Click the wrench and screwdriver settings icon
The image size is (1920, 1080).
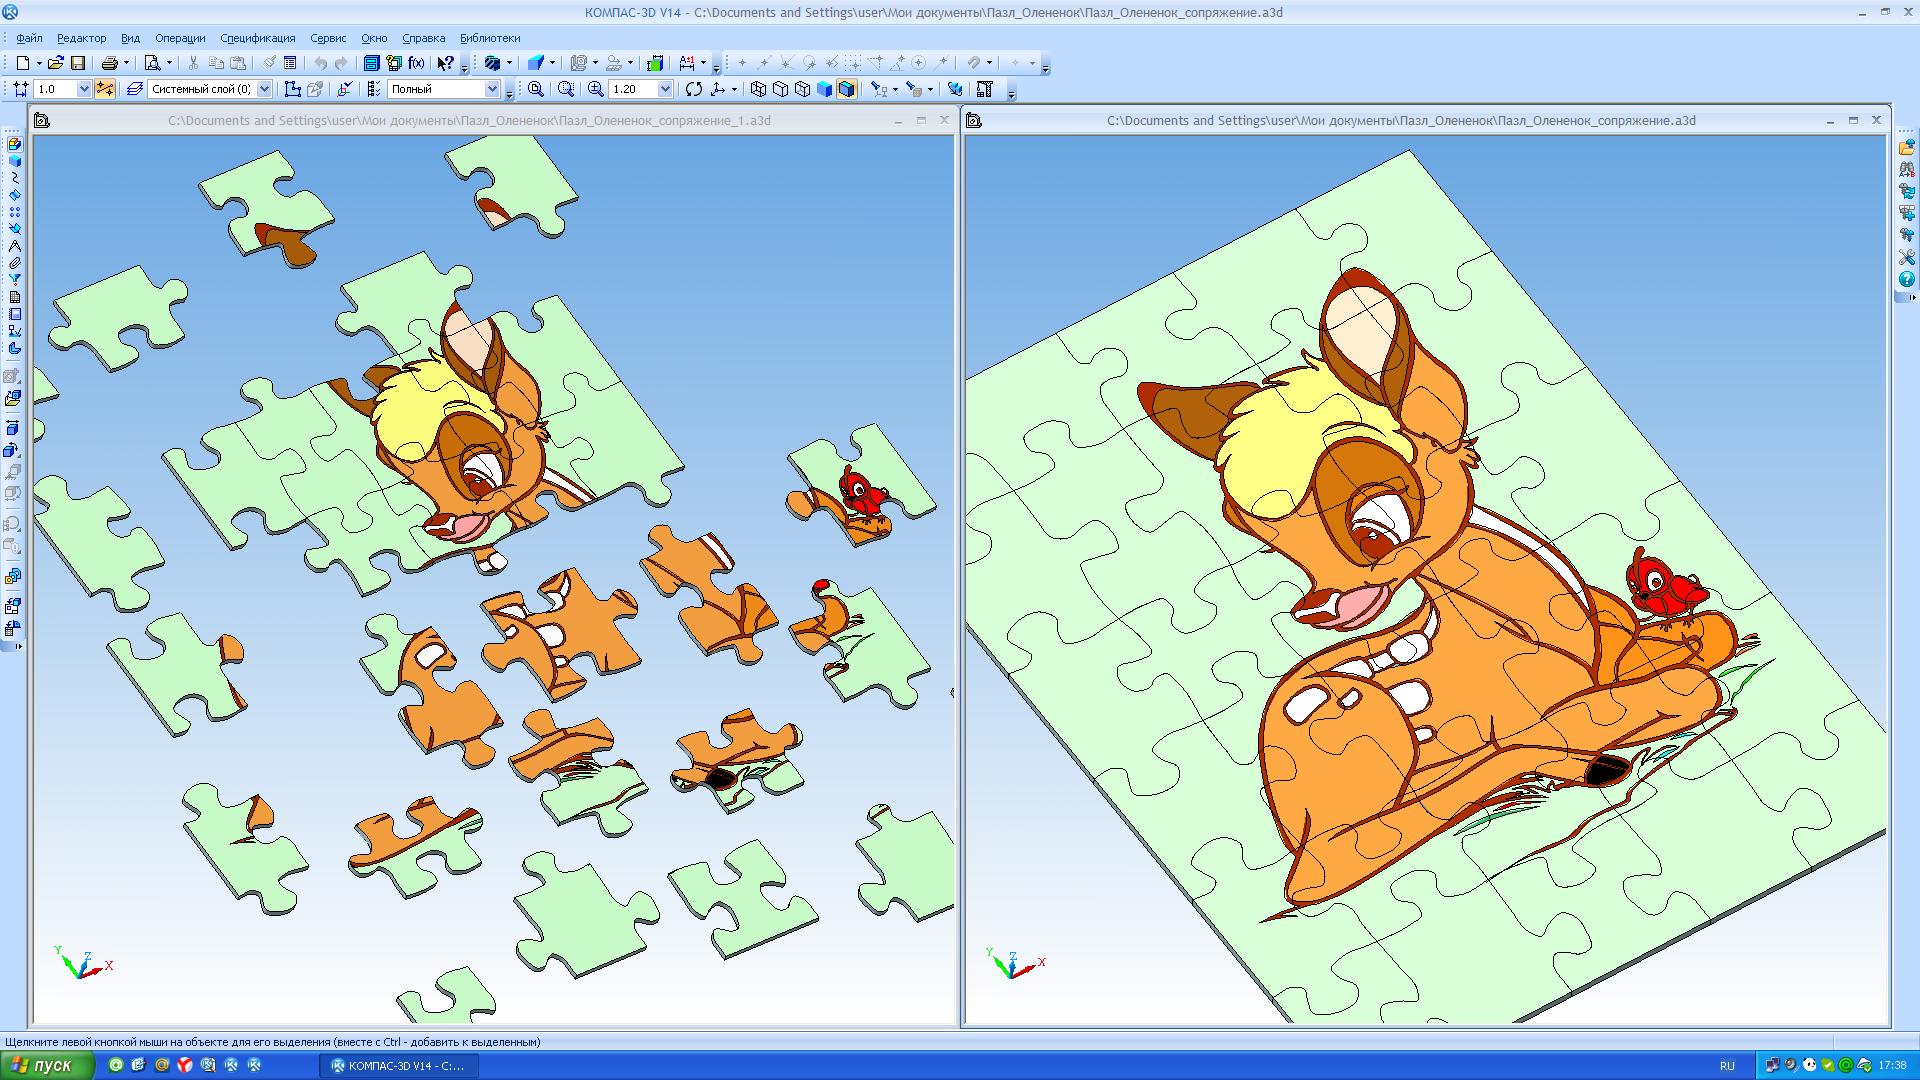1907,258
